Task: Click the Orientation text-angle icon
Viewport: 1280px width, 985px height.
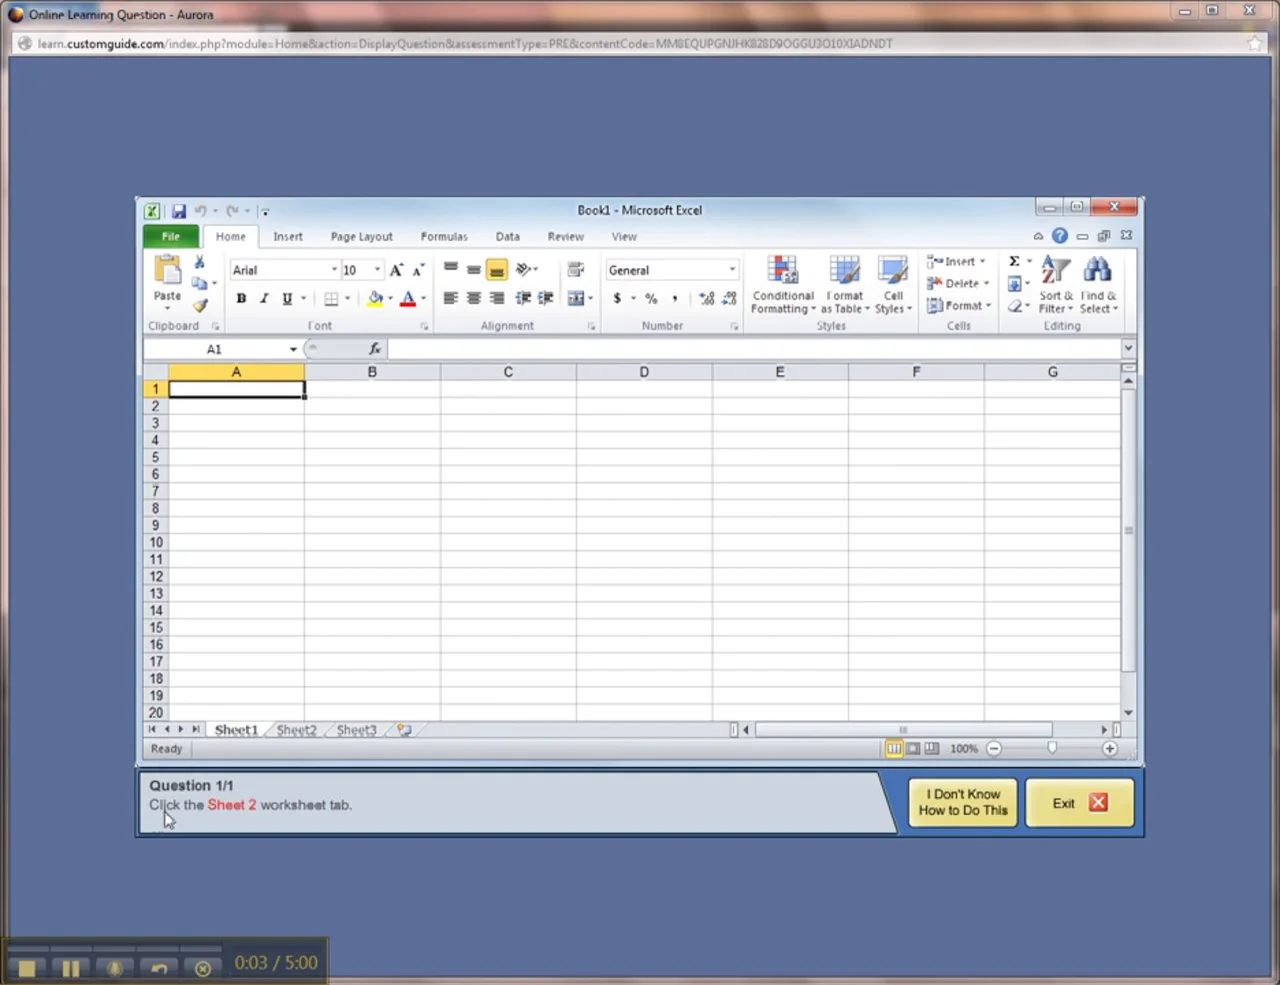Action: click(523, 269)
